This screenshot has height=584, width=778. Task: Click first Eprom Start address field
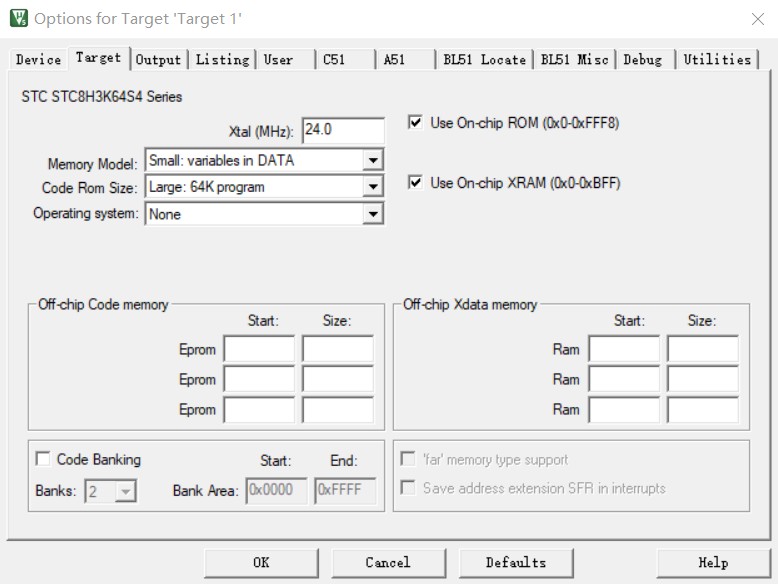pos(259,349)
